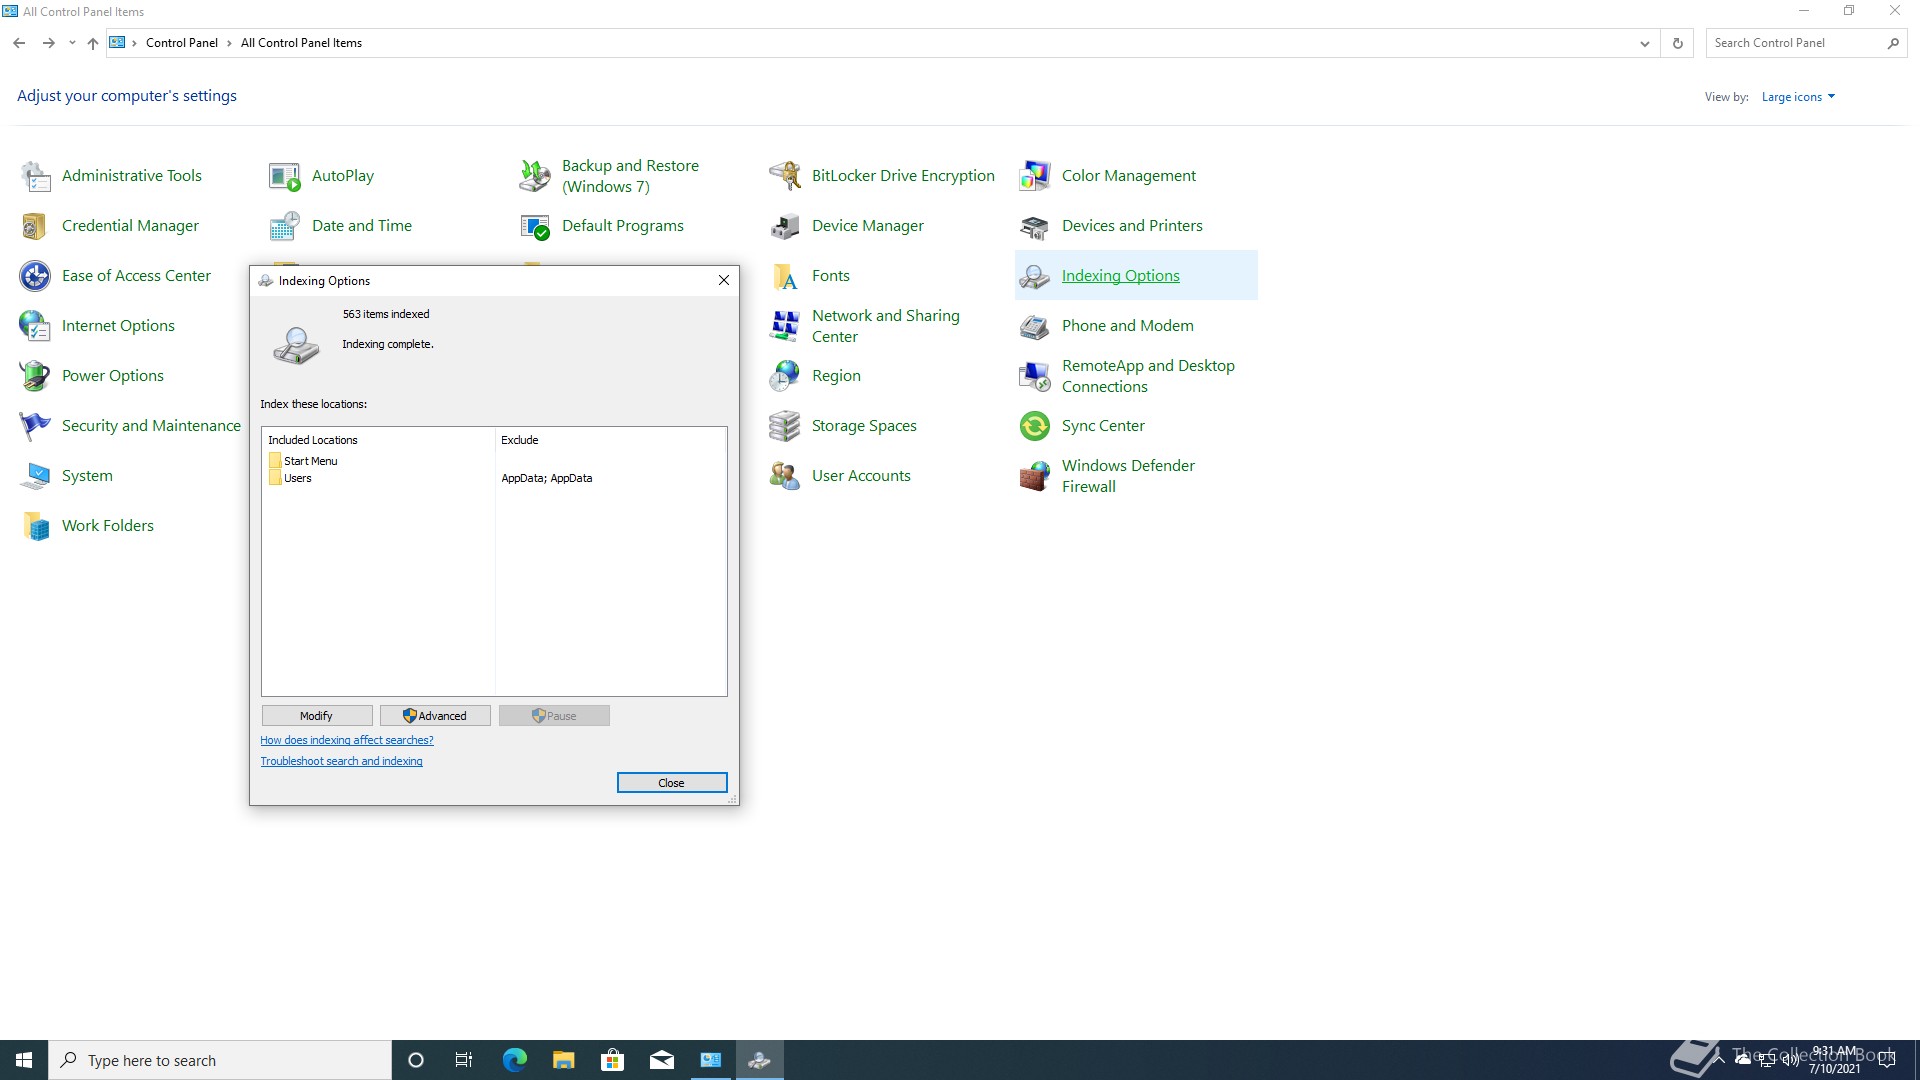This screenshot has height=1080, width=1920.
Task: Open Color Management icon
Action: click(x=1035, y=176)
